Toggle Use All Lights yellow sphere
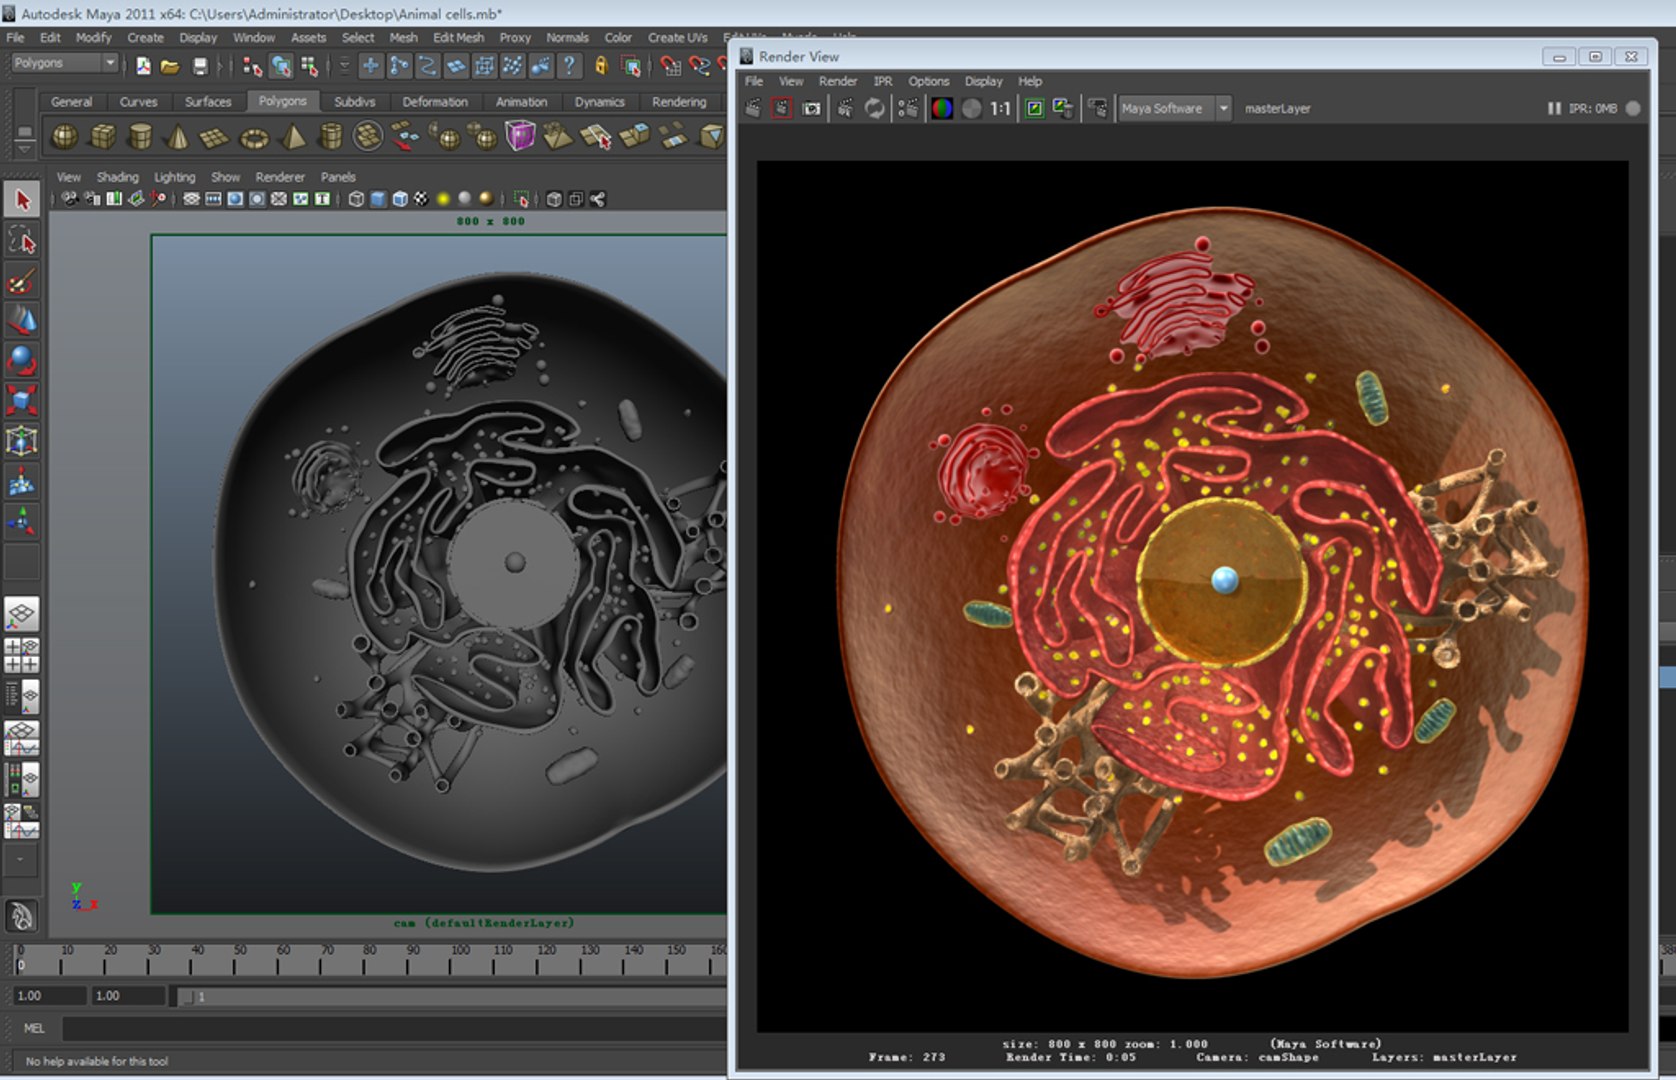The height and width of the screenshot is (1080, 1676). click(443, 199)
